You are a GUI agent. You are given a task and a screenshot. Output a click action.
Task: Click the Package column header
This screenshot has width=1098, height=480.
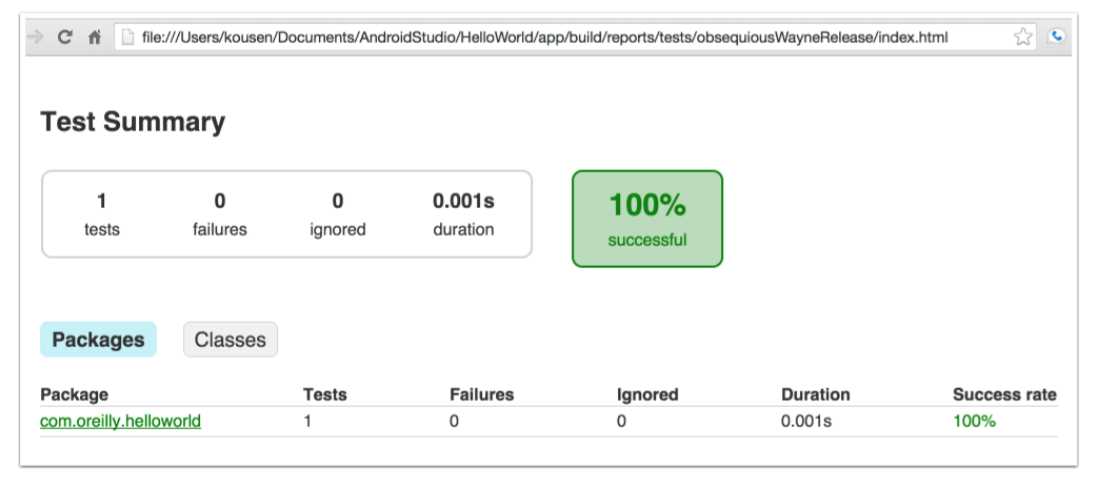(x=74, y=395)
